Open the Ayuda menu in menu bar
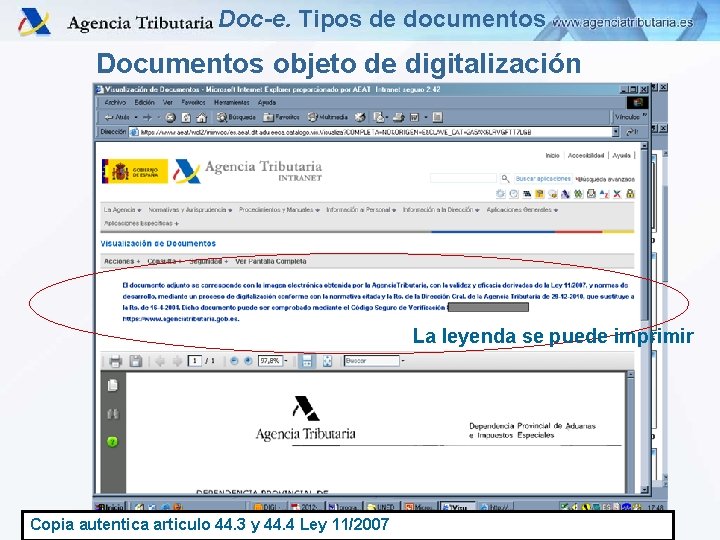The height and width of the screenshot is (540, 720). [x=267, y=102]
